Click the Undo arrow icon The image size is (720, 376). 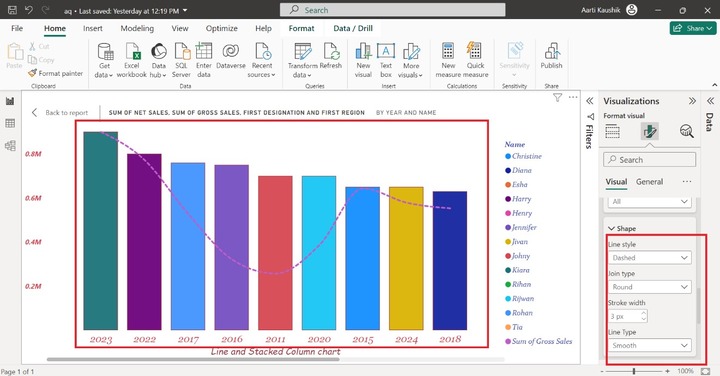point(28,10)
